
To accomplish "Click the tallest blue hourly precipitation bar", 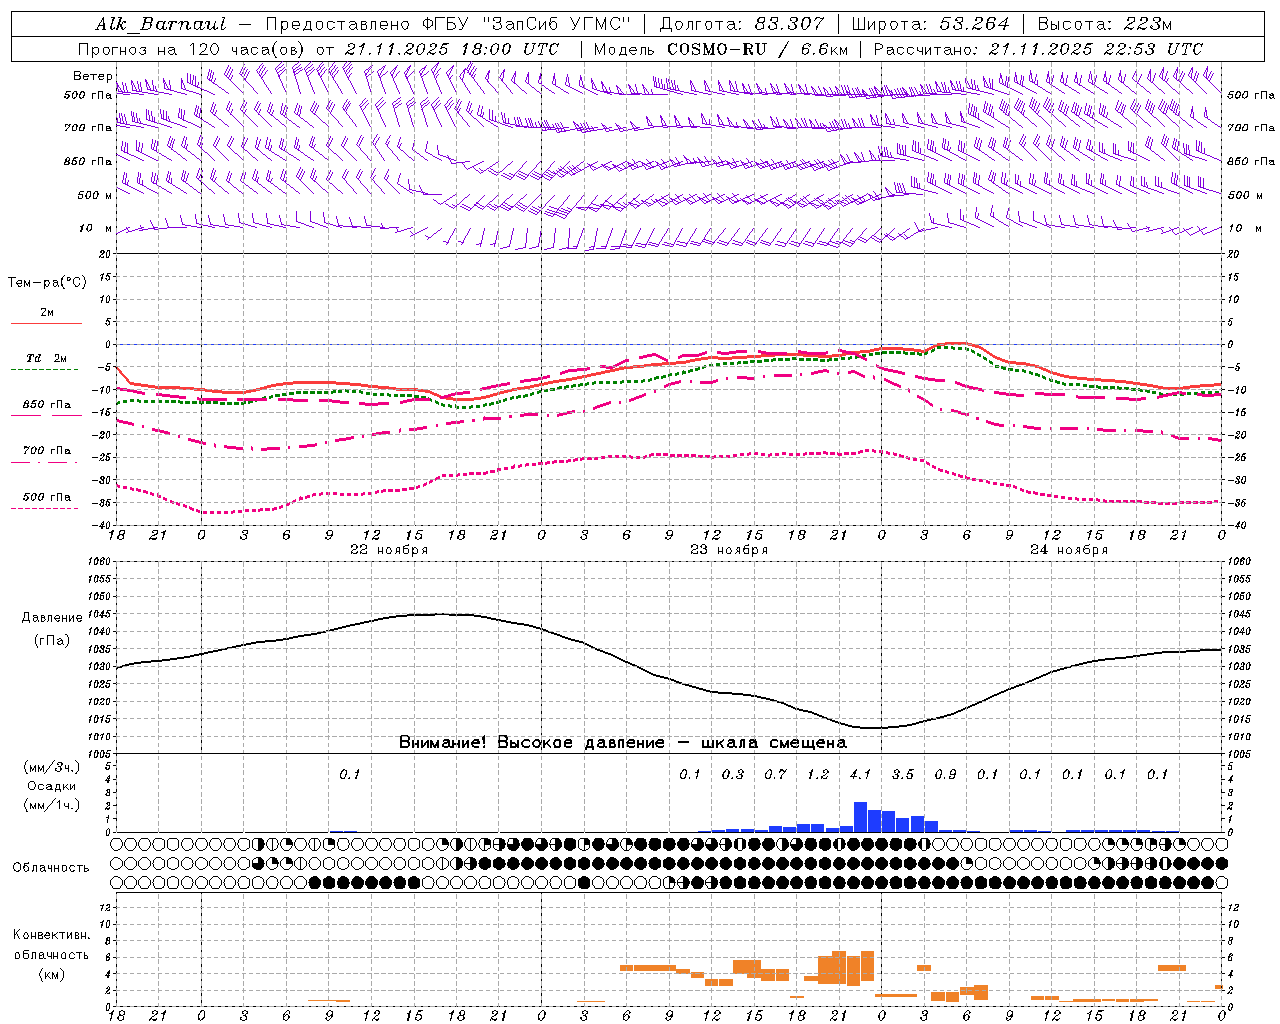I will coord(860,817).
